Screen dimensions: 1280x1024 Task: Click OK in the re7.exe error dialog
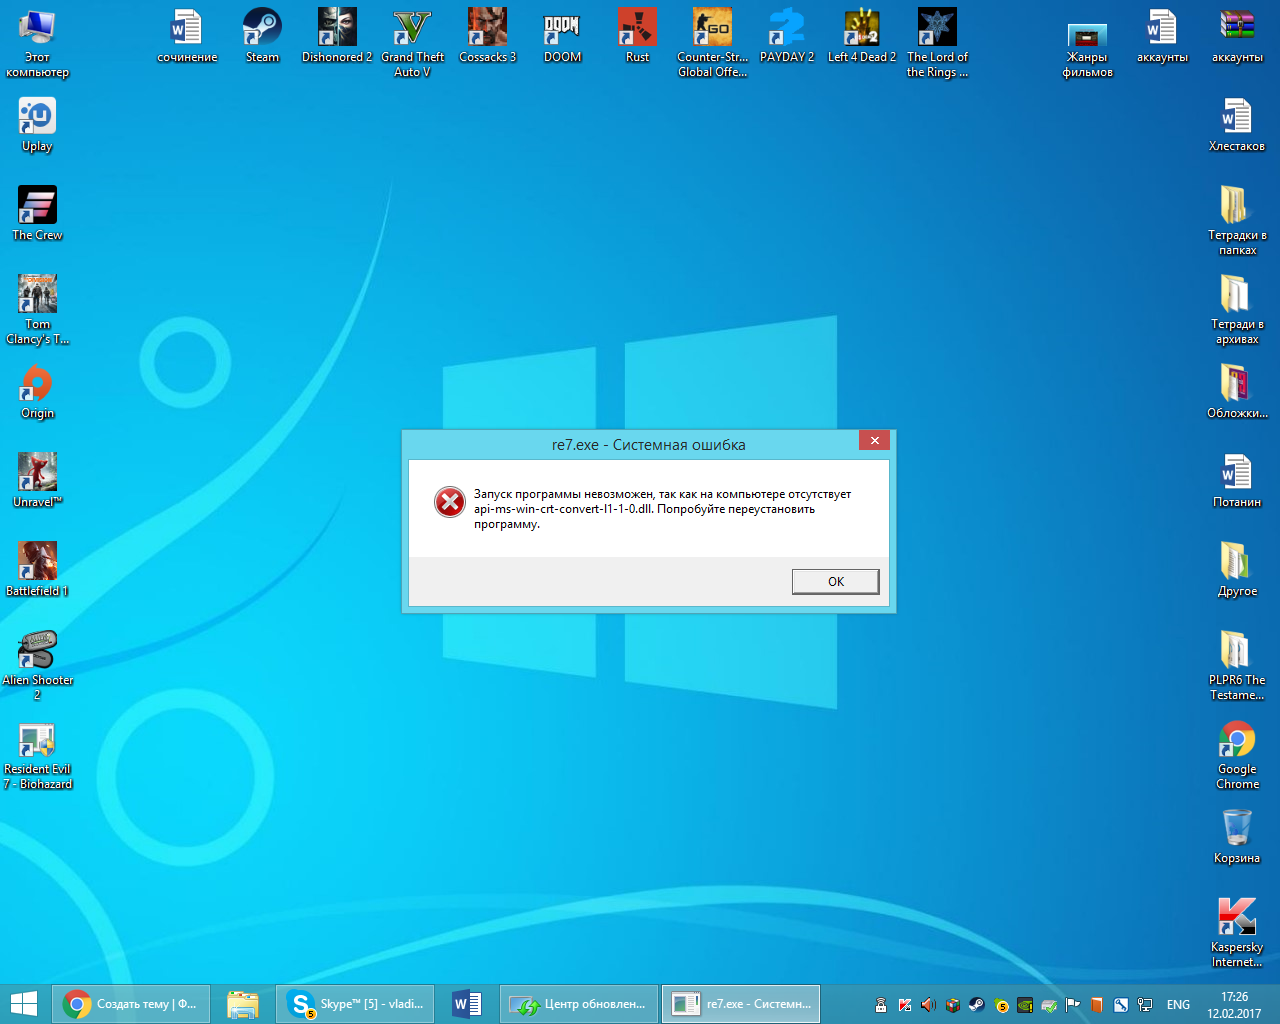835,581
